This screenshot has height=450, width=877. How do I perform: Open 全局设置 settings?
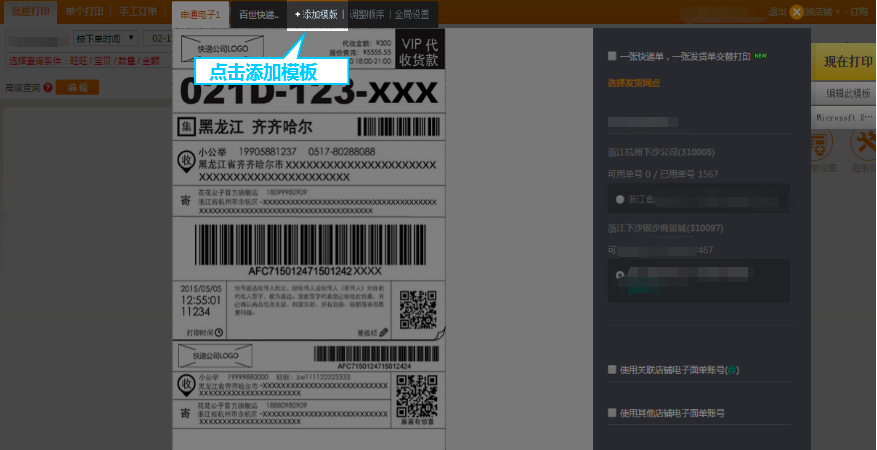[x=411, y=15]
